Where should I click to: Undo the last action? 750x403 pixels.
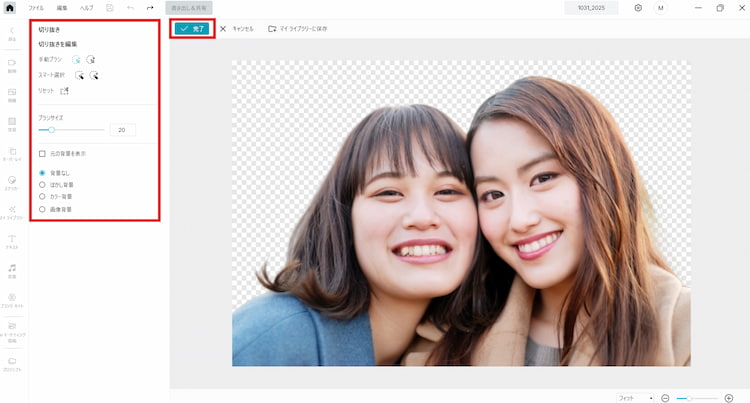click(x=130, y=8)
